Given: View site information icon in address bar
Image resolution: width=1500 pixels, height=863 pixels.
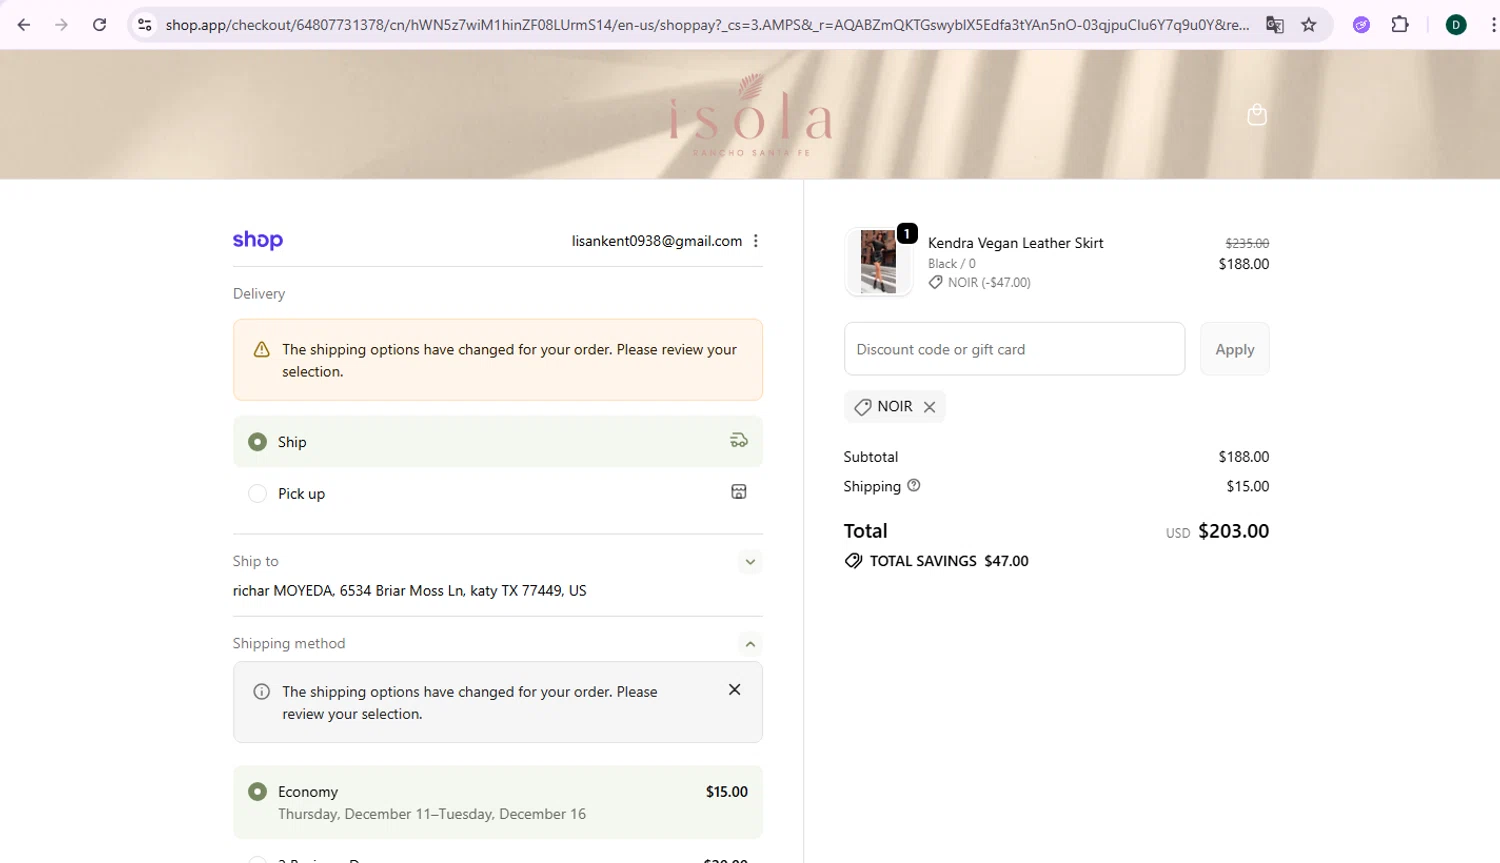Looking at the screenshot, I should (x=145, y=25).
